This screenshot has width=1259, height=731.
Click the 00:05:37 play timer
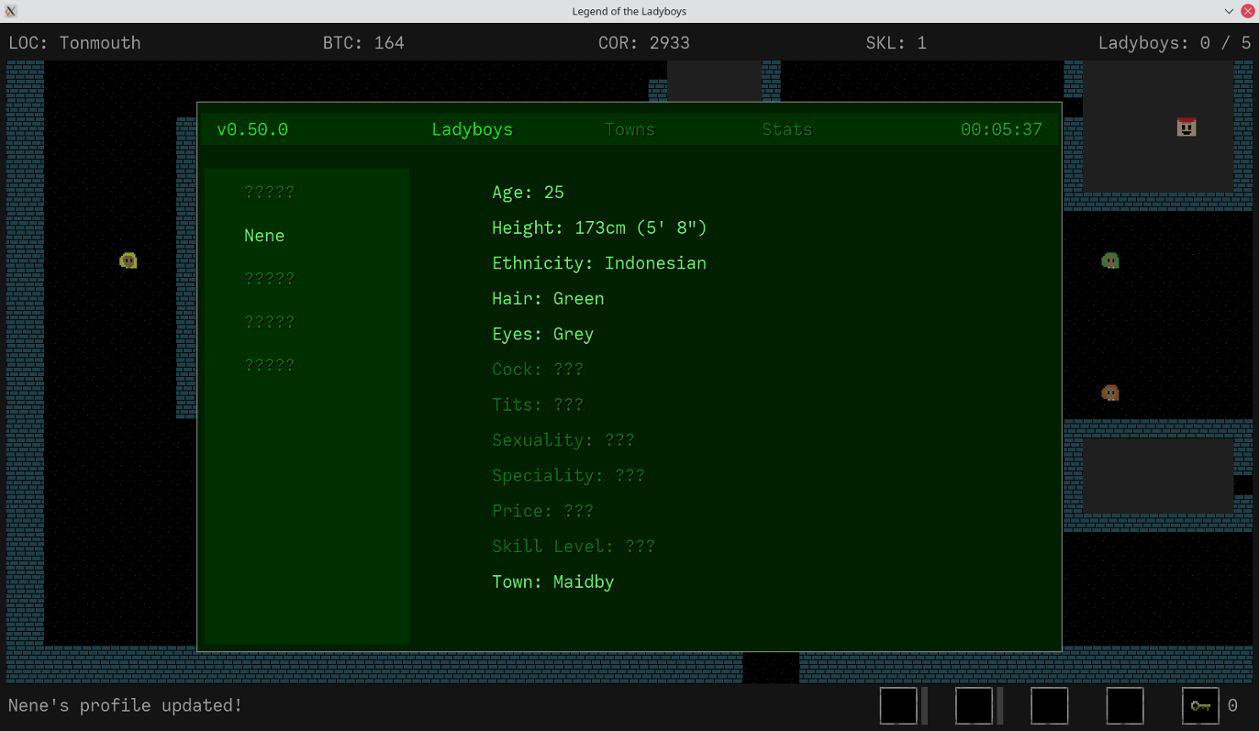[1001, 130]
